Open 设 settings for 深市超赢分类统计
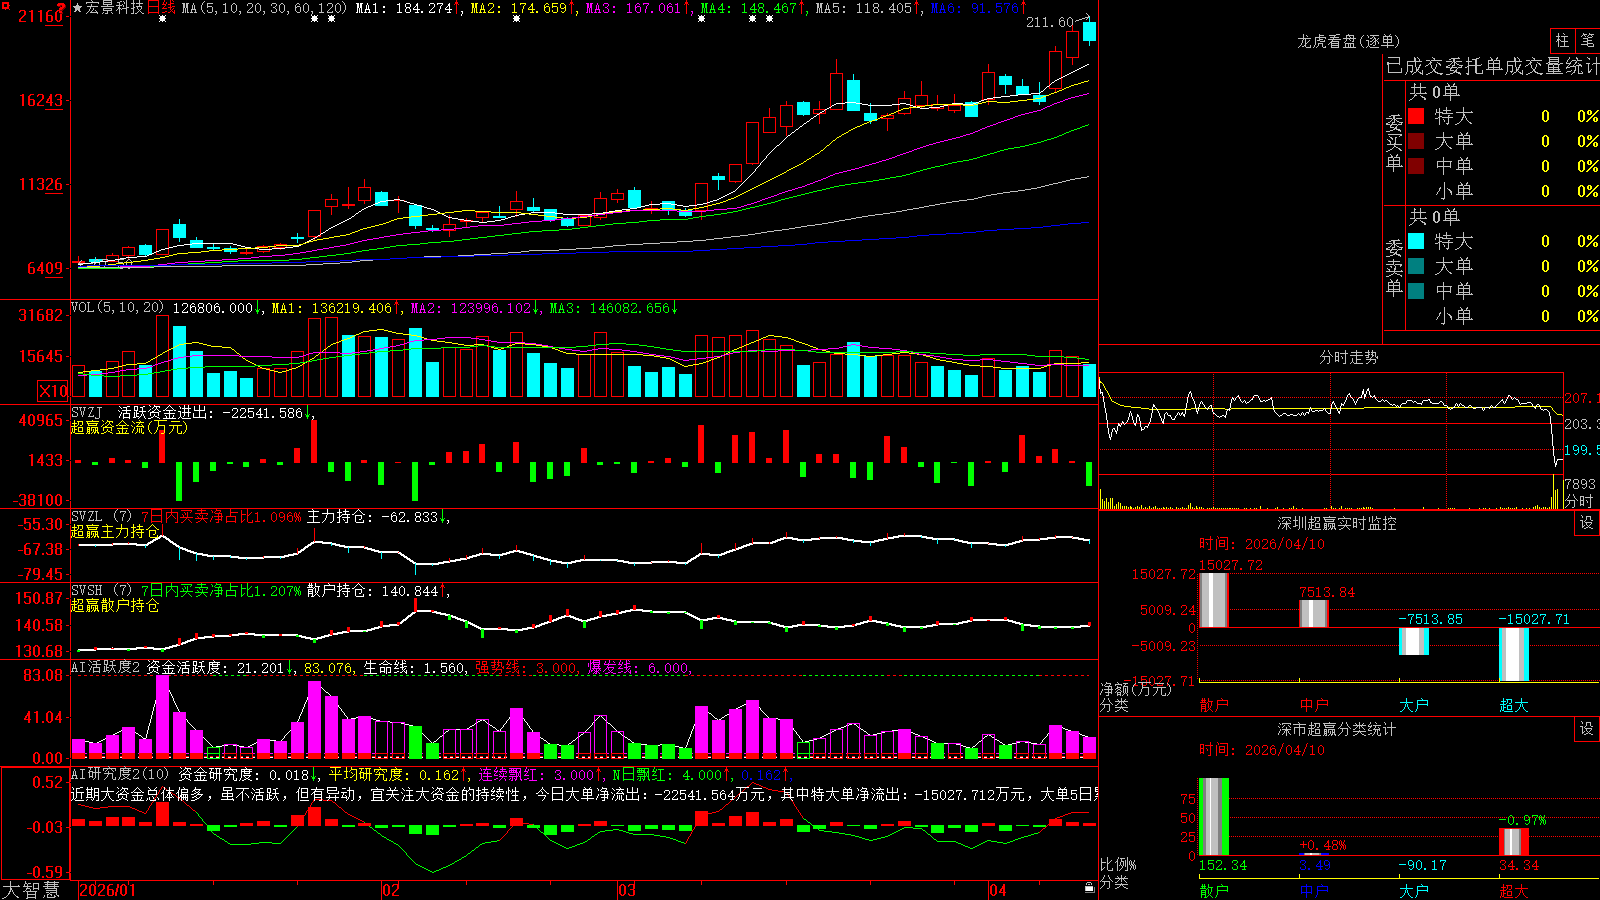Viewport: 1600px width, 900px height. tap(1586, 729)
